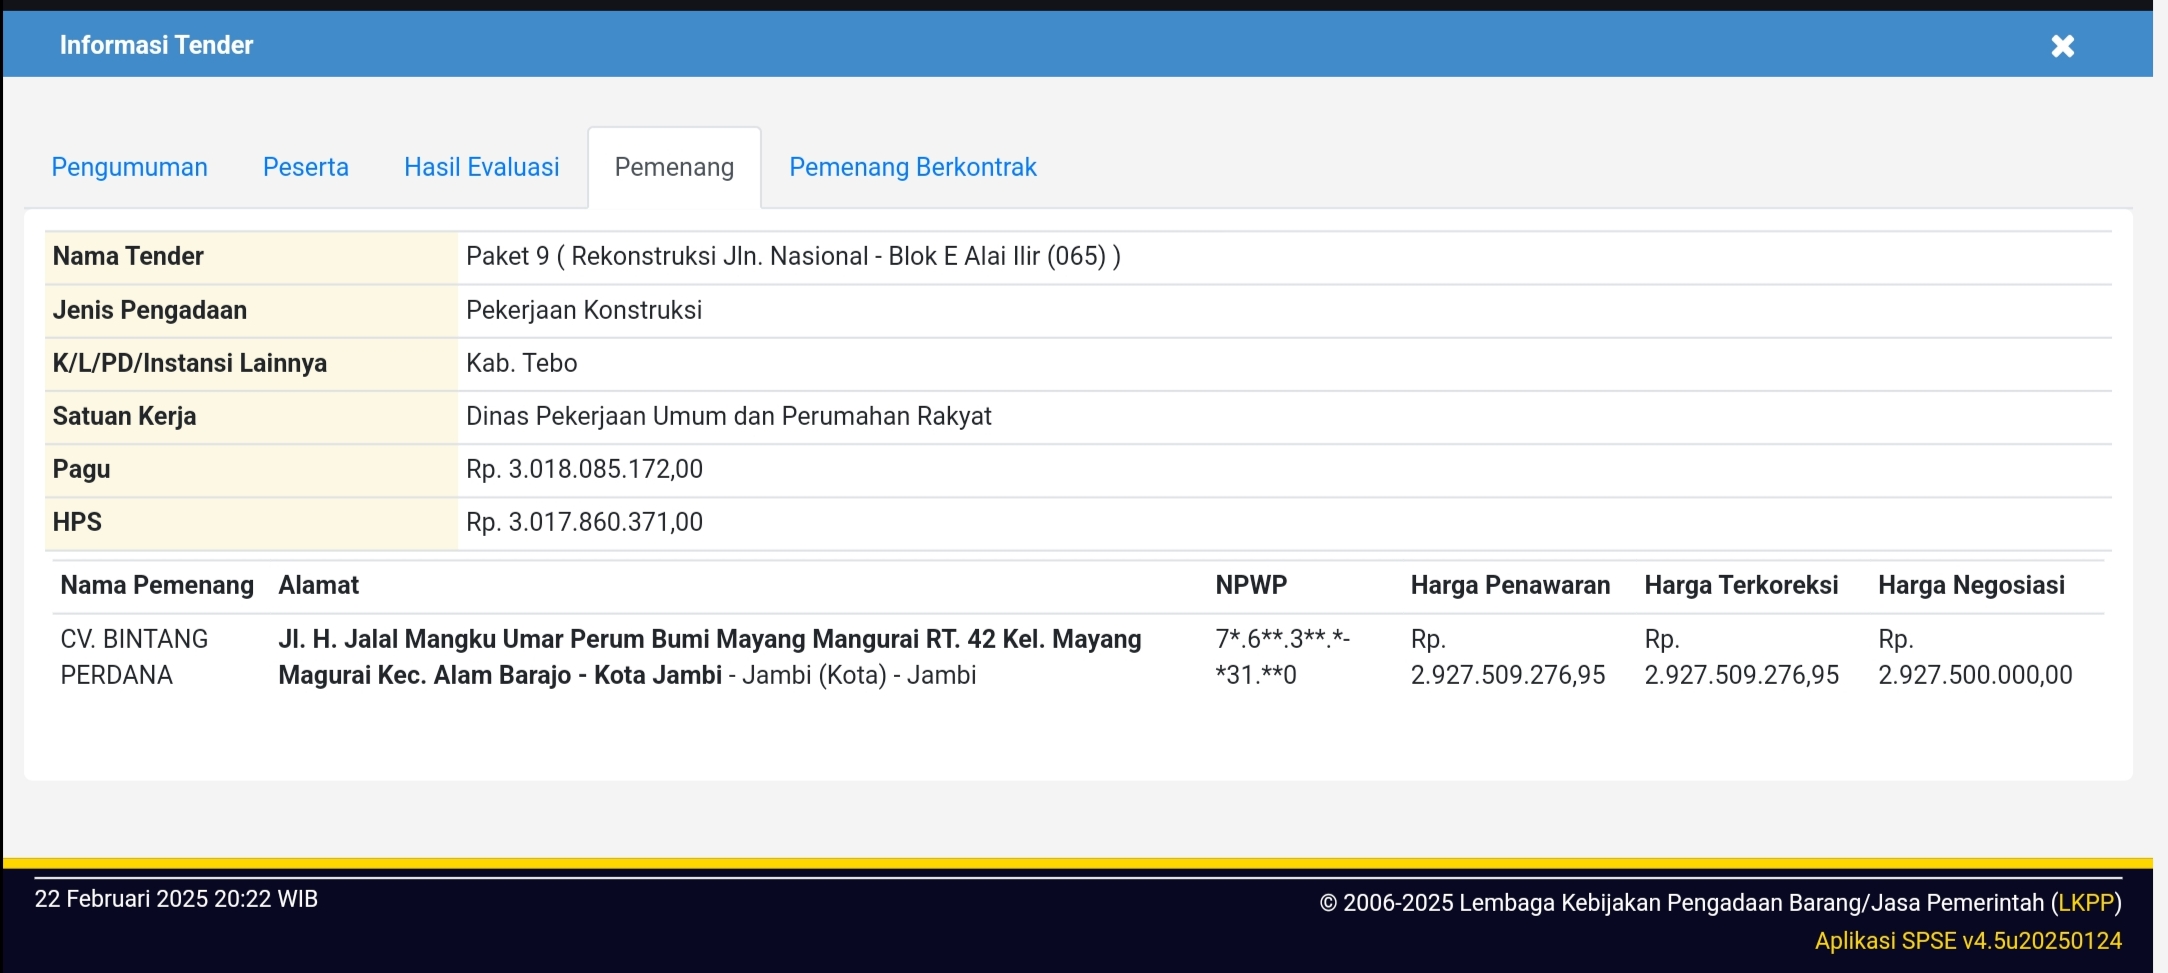
Task: Click winner name CV. BINTANG PERDANA
Action: [x=134, y=657]
